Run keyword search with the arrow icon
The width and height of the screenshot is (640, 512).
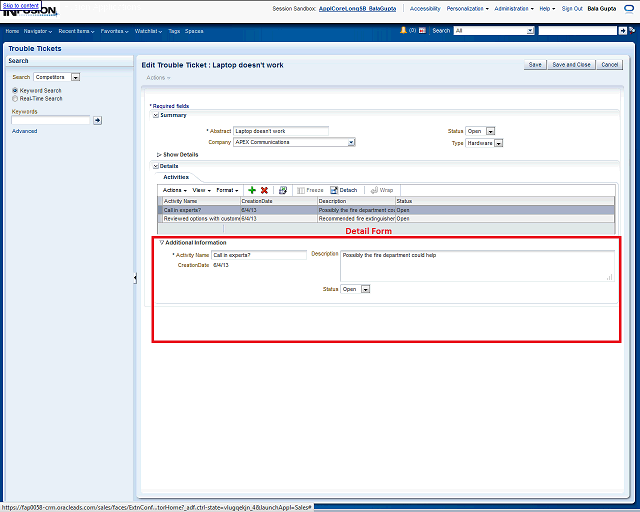(x=98, y=120)
